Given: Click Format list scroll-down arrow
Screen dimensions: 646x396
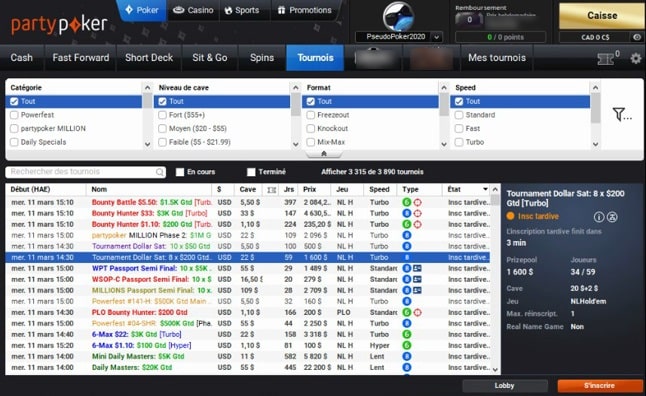Looking at the screenshot, I should click(x=444, y=144).
